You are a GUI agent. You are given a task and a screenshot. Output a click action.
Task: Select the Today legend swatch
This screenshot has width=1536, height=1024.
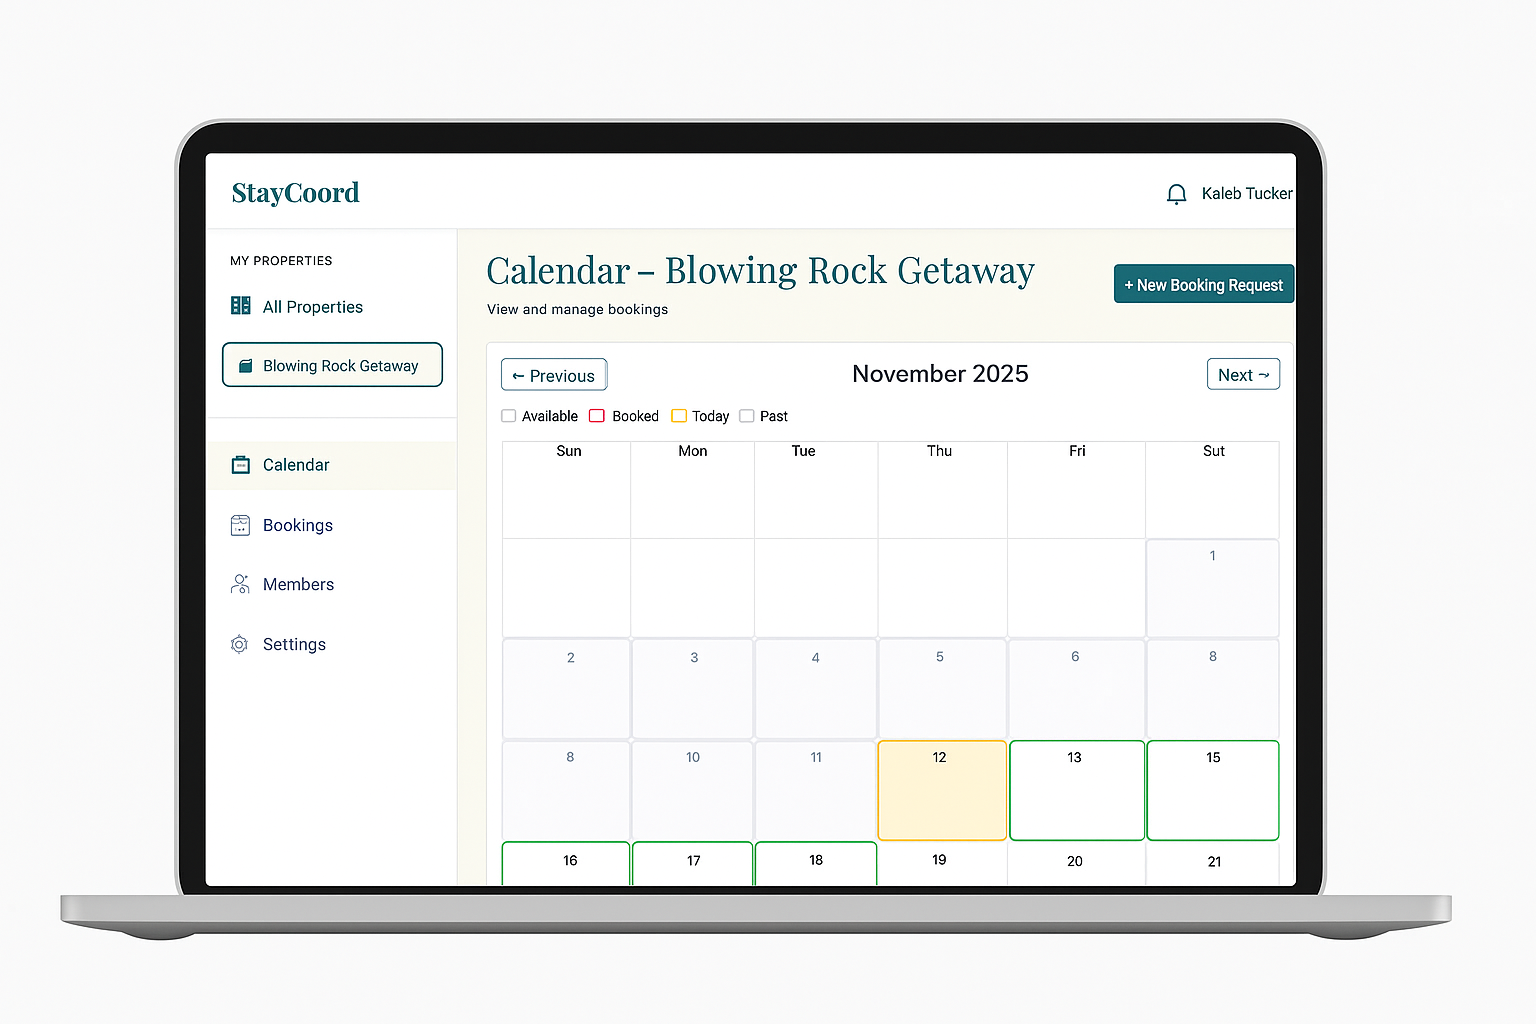[x=681, y=415]
